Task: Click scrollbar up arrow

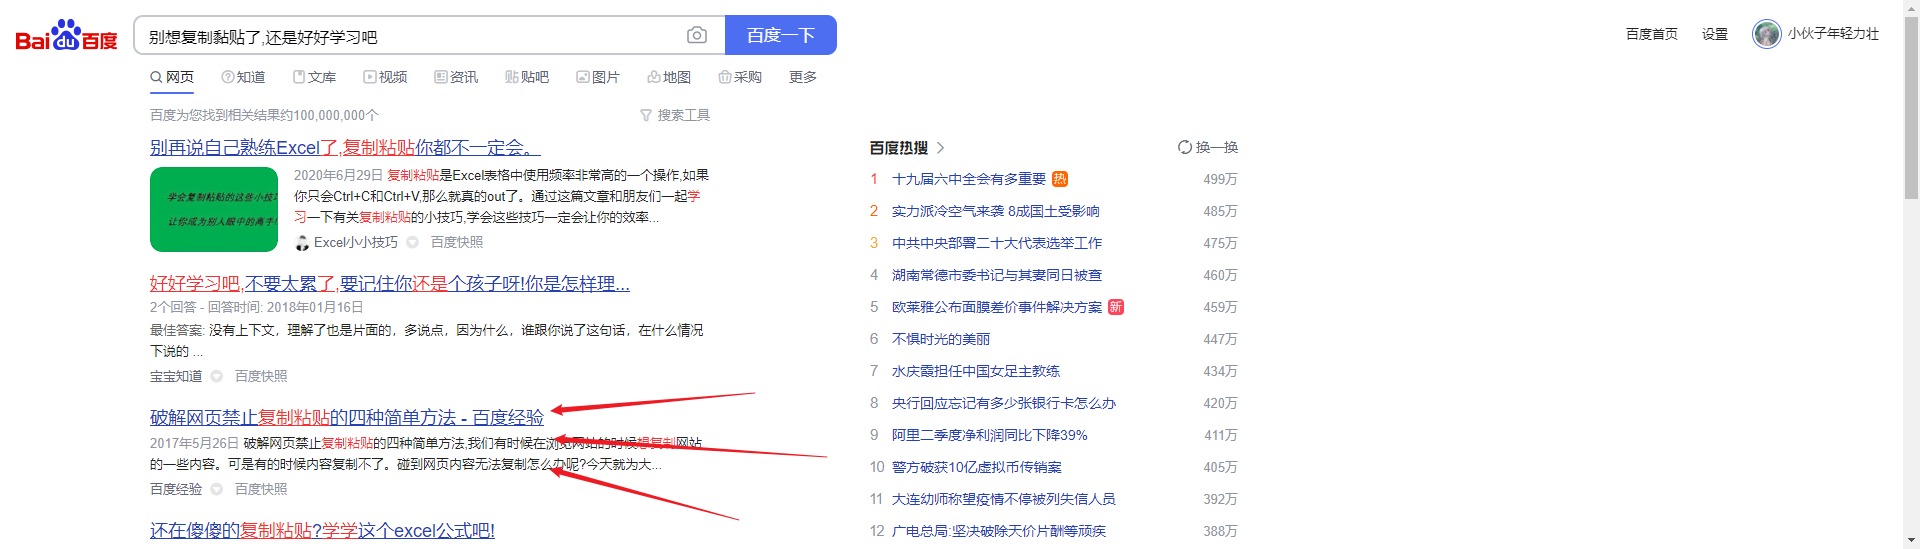Action: [x=1911, y=8]
